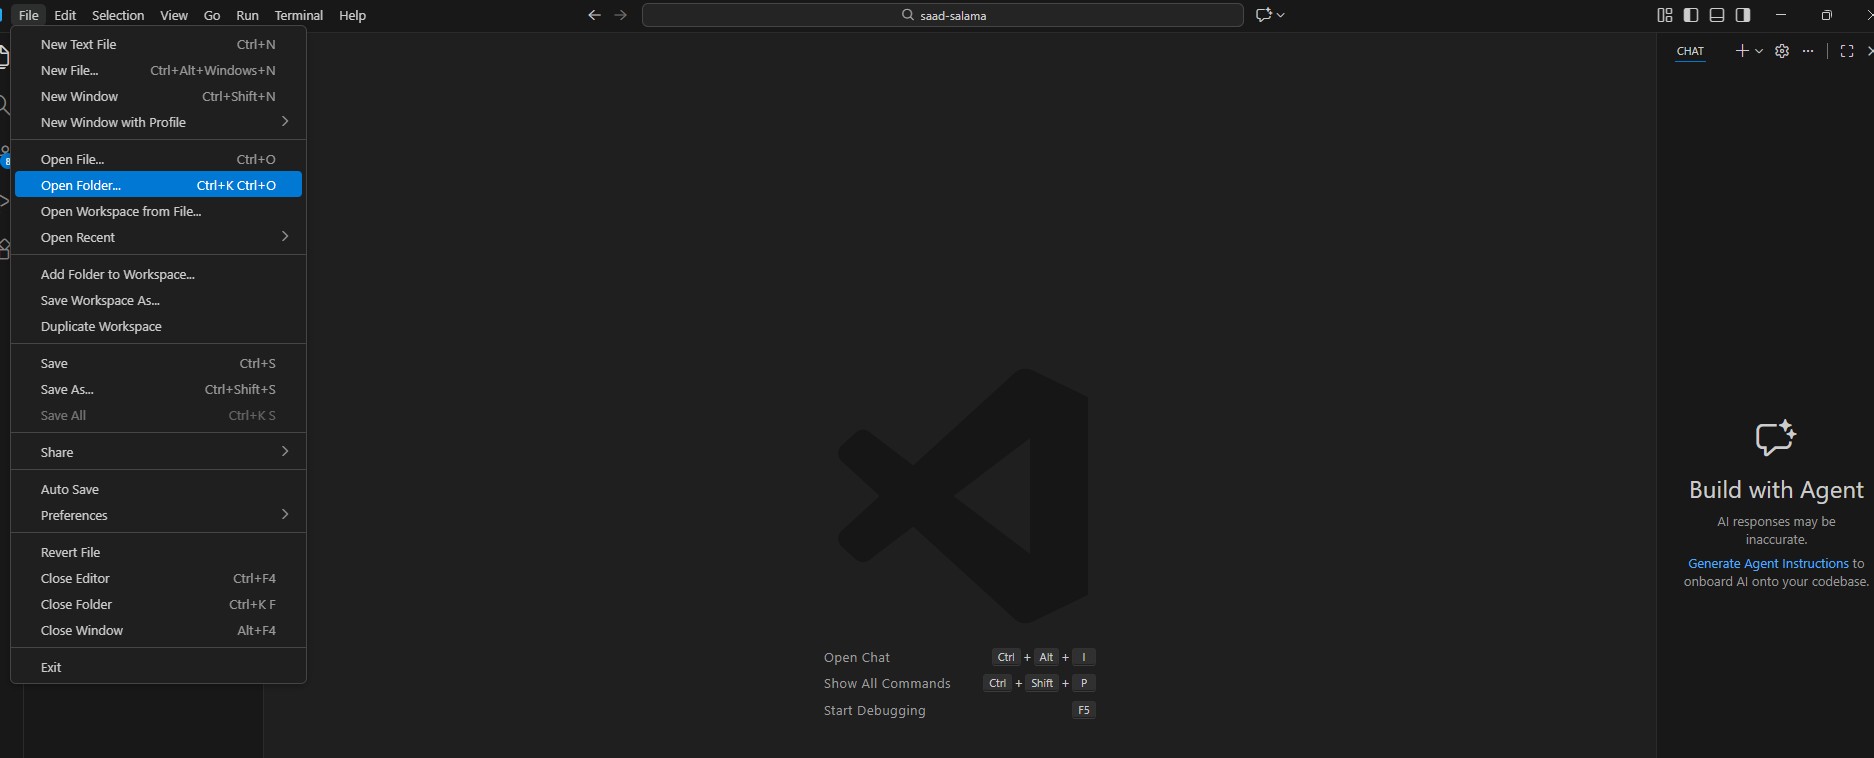Choose Exit from File menu
The width and height of the screenshot is (1874, 758).
(x=158, y=667)
